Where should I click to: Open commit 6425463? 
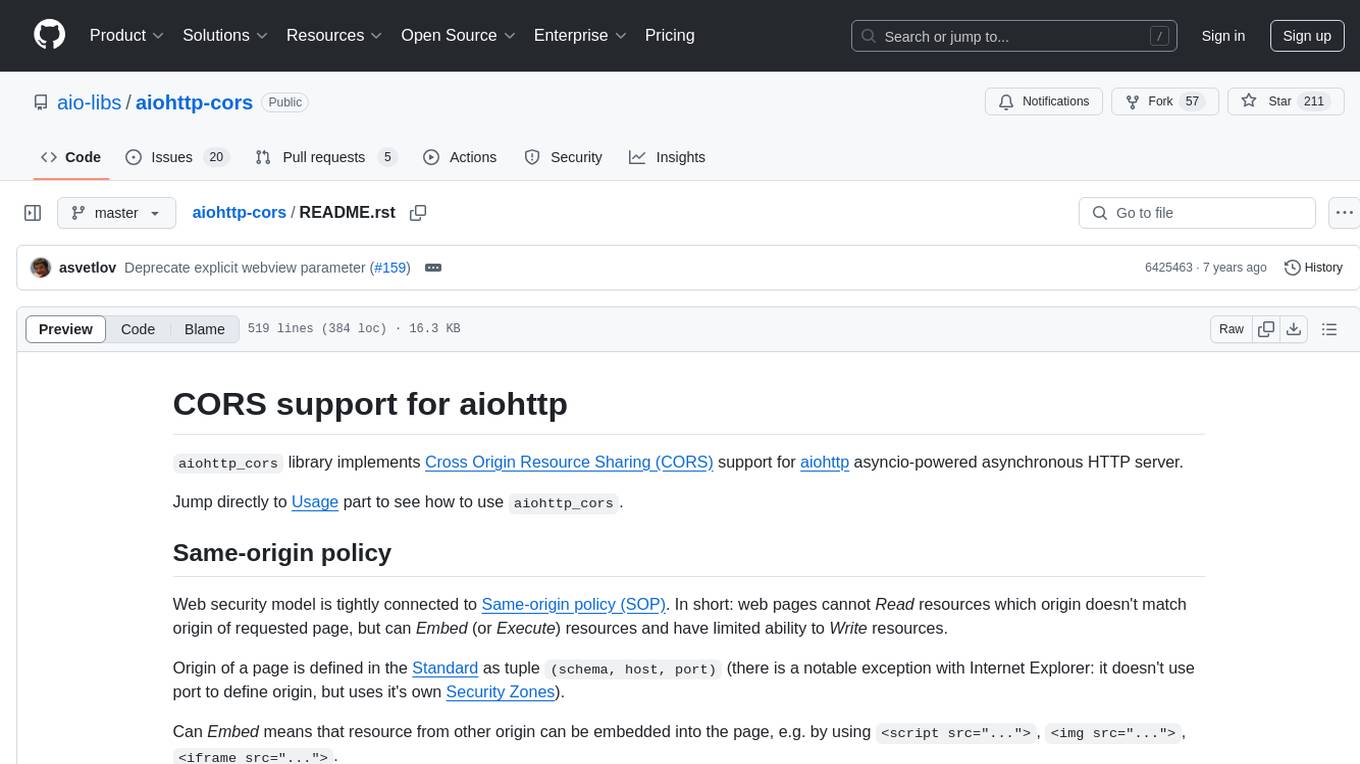[1168, 267]
